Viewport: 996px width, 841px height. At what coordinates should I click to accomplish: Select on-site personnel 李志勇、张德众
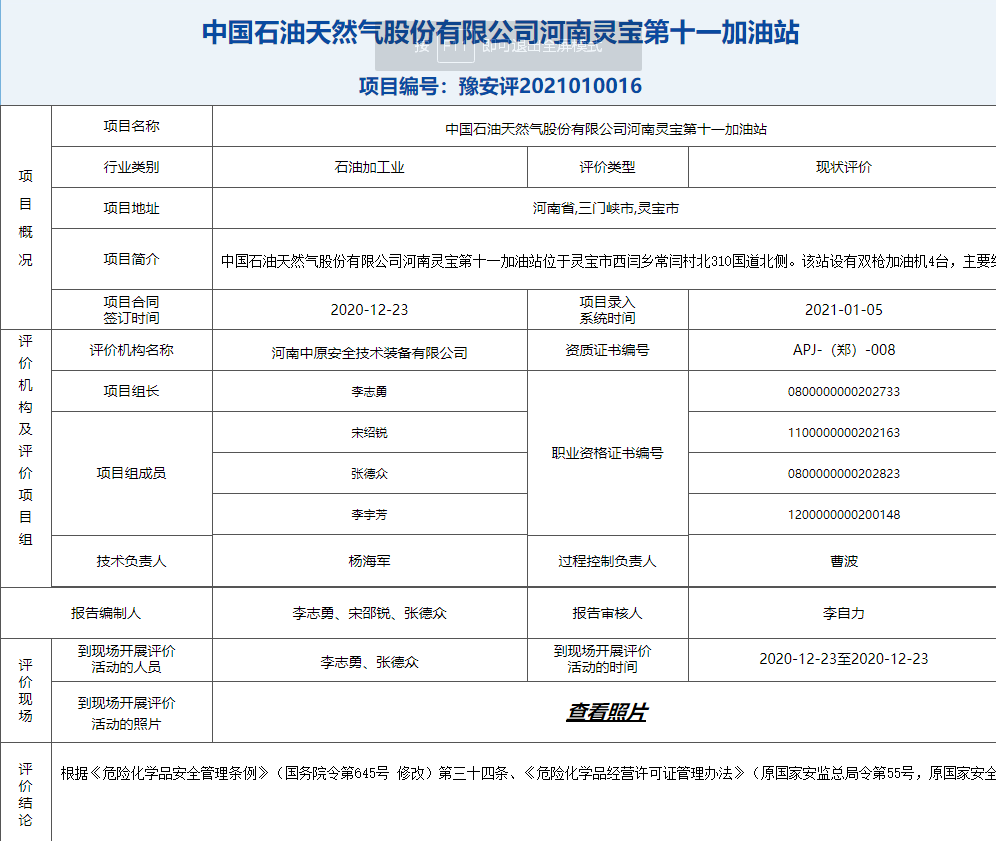click(x=369, y=662)
